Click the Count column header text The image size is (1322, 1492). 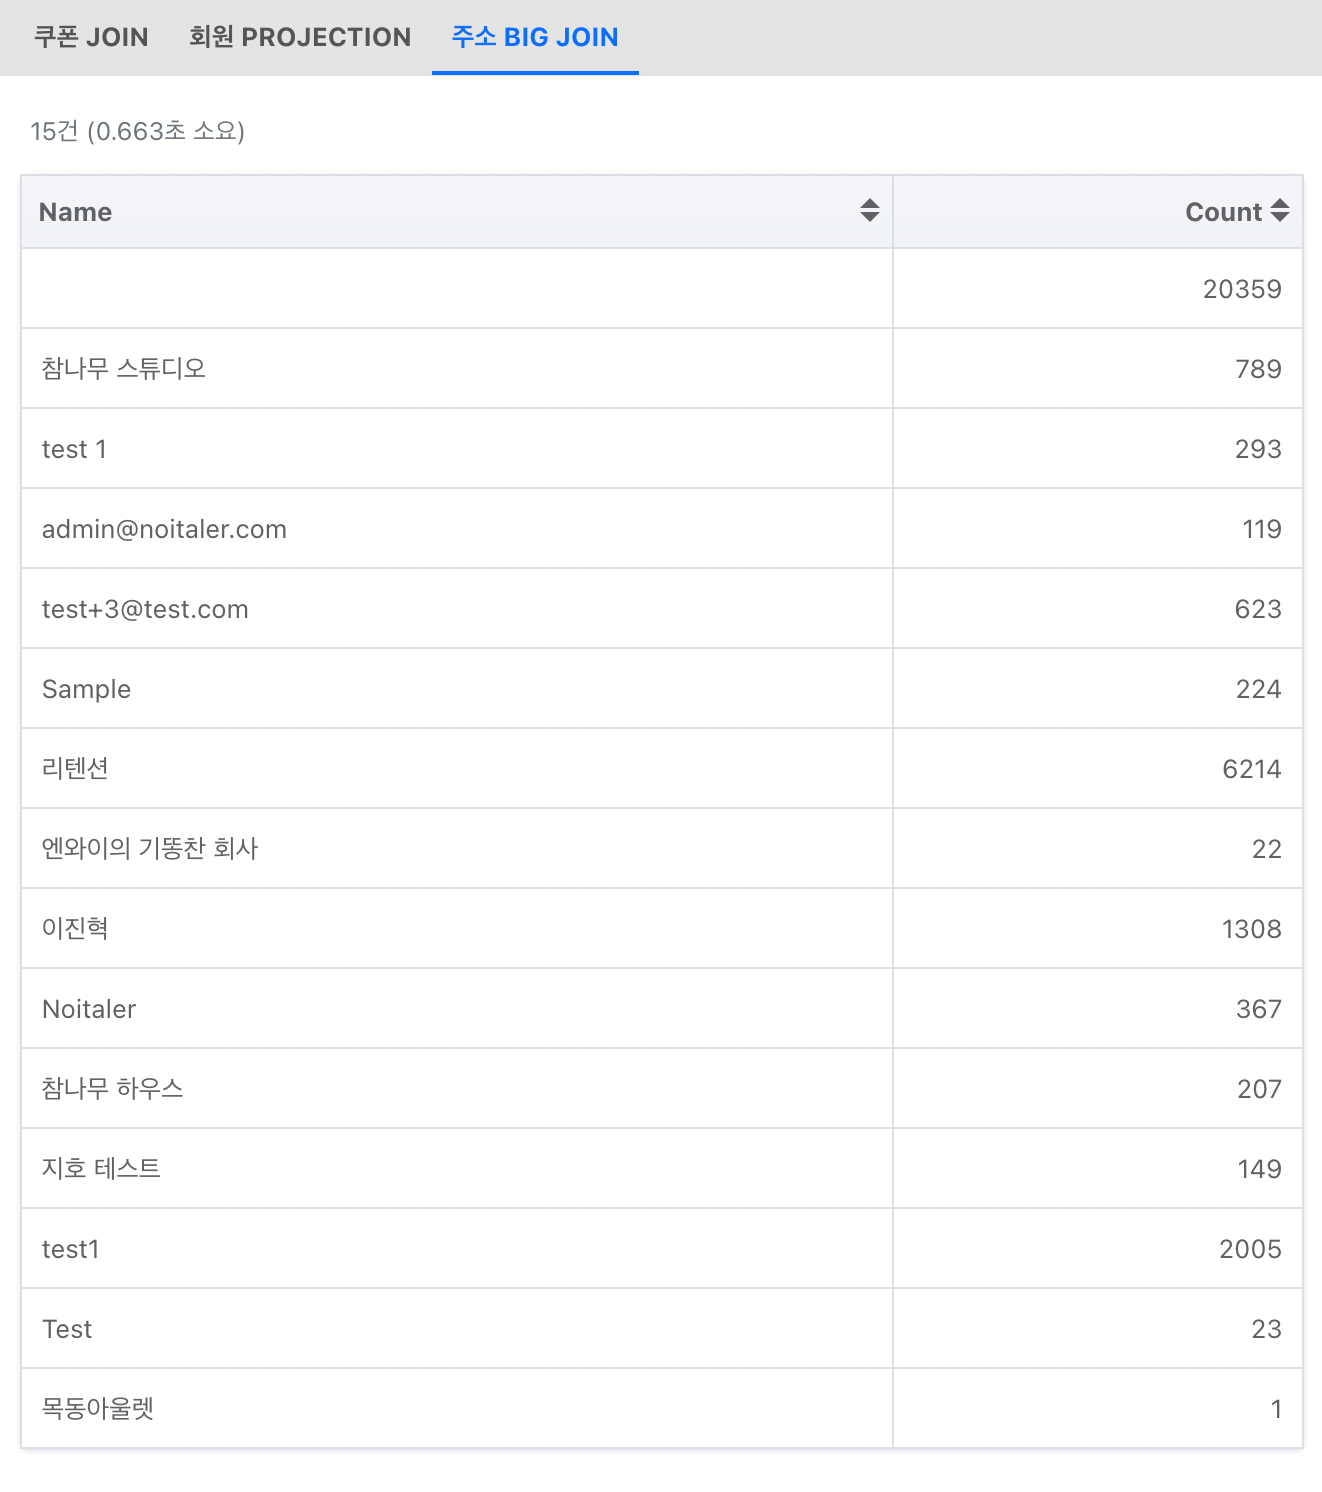pyautogui.click(x=1223, y=212)
